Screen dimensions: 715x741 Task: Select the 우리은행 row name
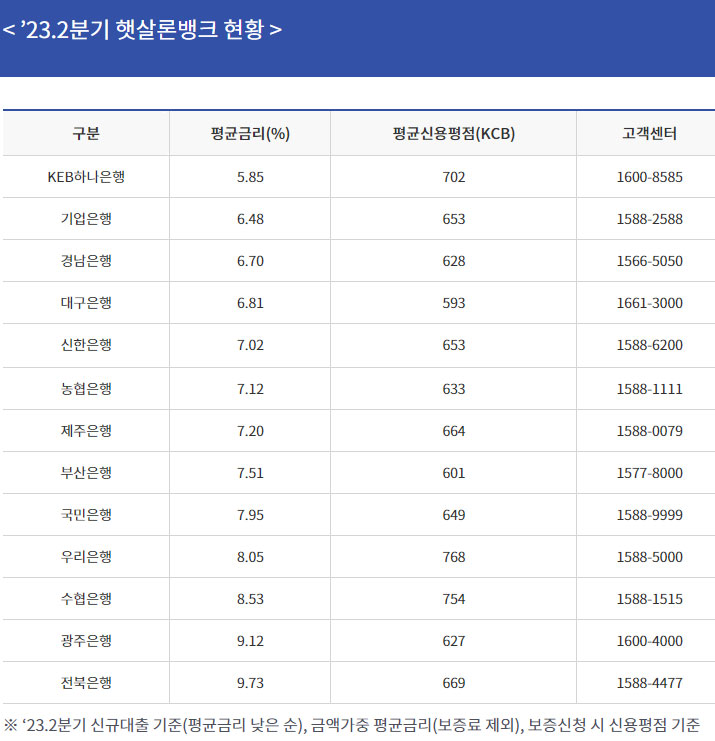click(86, 557)
